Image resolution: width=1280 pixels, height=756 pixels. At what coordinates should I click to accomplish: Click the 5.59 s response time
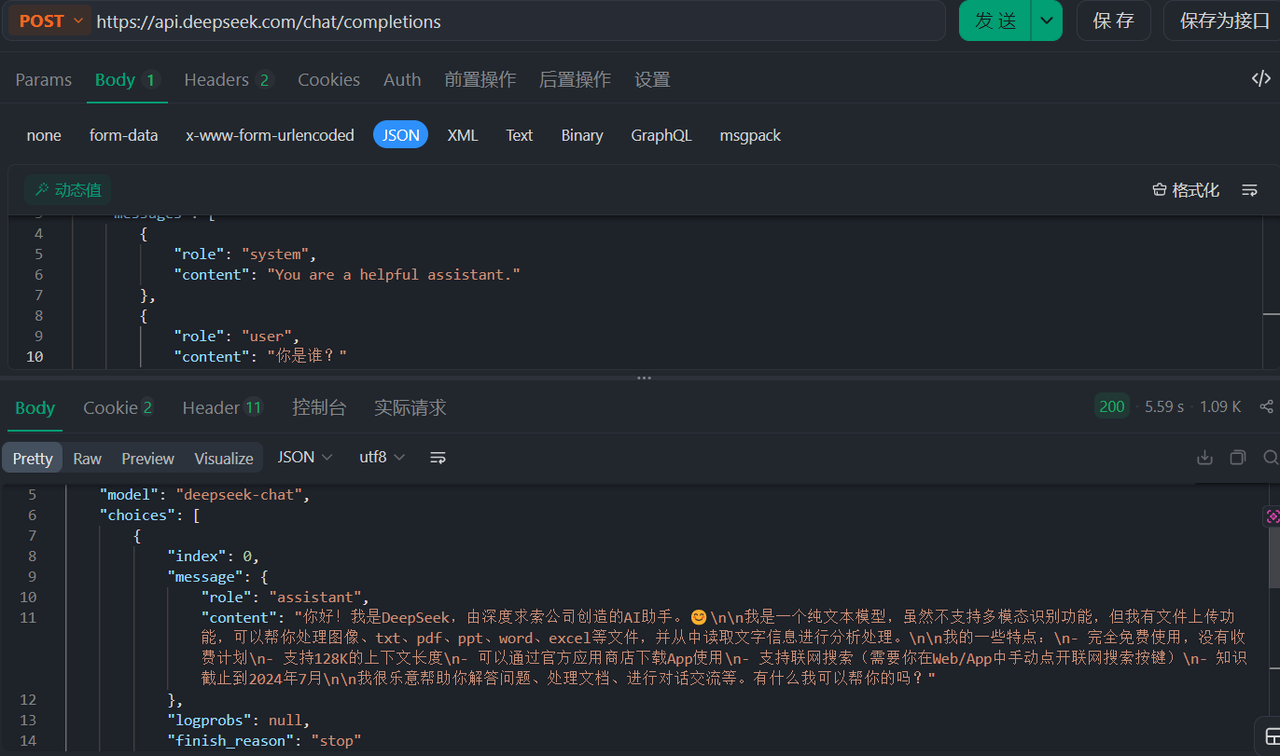[1164, 407]
